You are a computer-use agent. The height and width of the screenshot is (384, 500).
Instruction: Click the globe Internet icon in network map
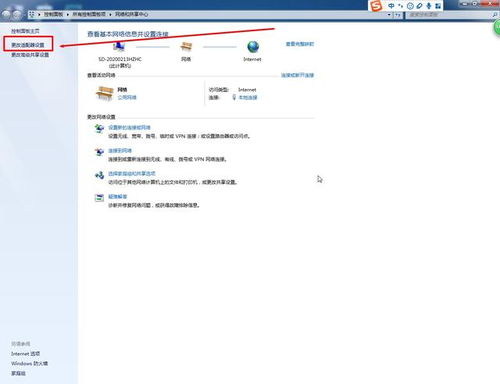click(253, 47)
